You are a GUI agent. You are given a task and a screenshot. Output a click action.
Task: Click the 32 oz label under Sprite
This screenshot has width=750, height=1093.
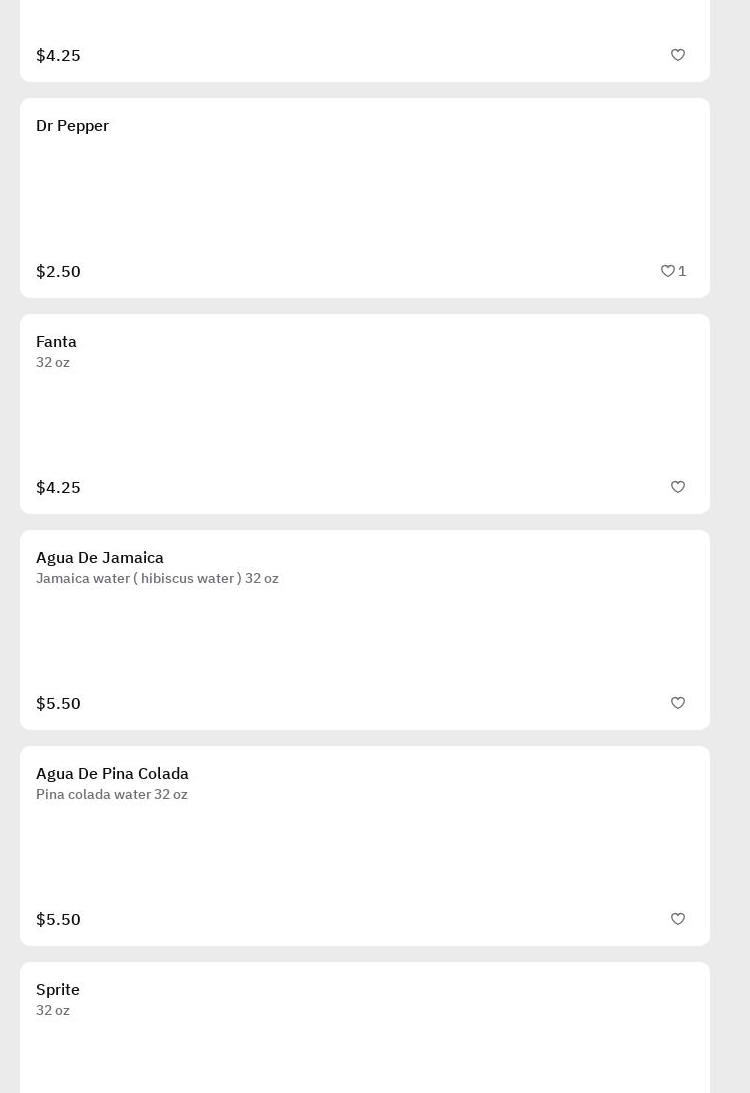[53, 1011]
